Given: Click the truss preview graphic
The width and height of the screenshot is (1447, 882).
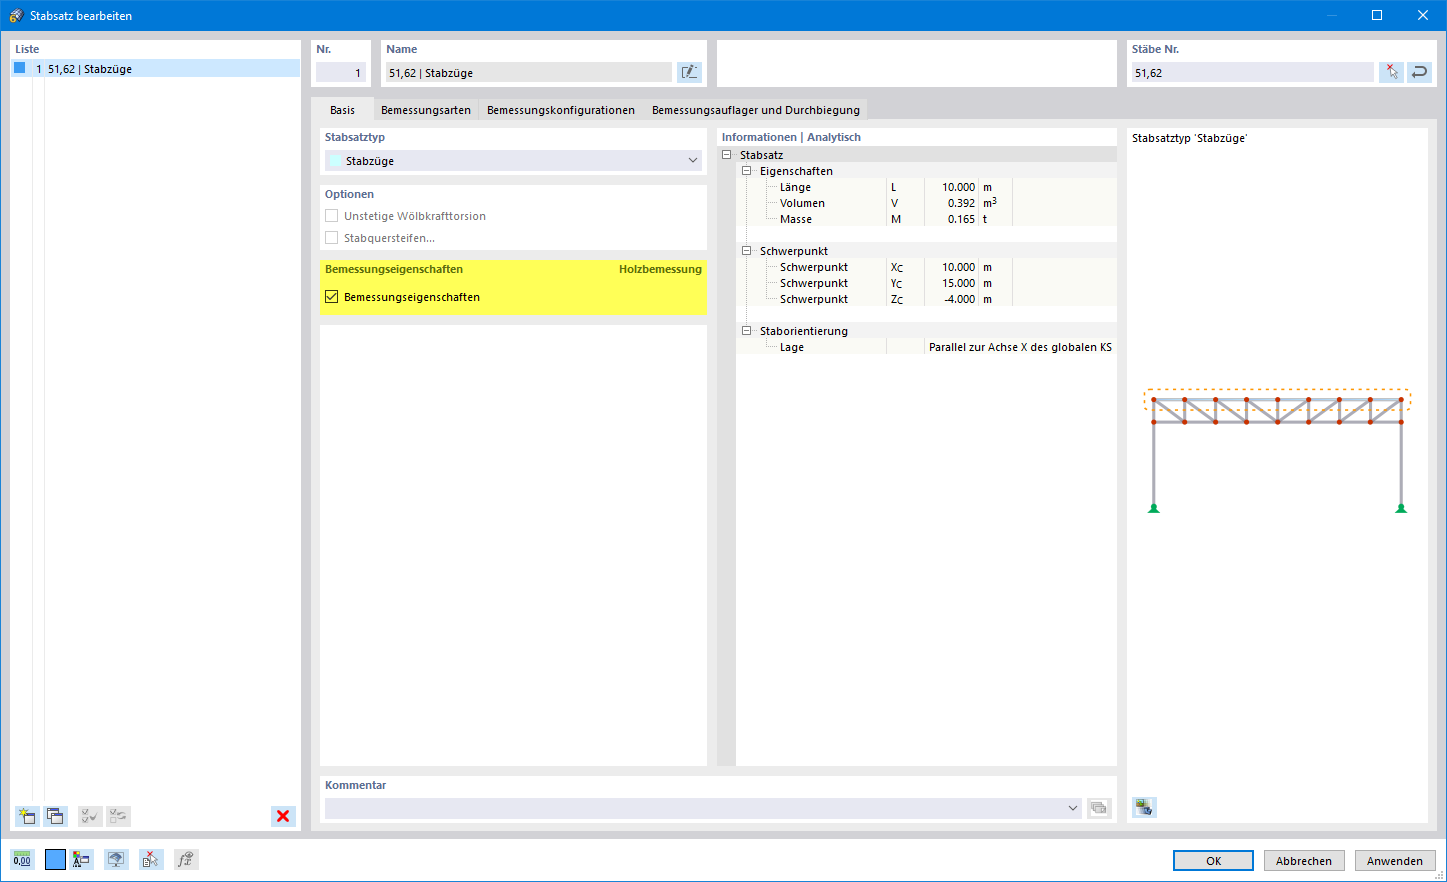Looking at the screenshot, I should pyautogui.click(x=1277, y=450).
